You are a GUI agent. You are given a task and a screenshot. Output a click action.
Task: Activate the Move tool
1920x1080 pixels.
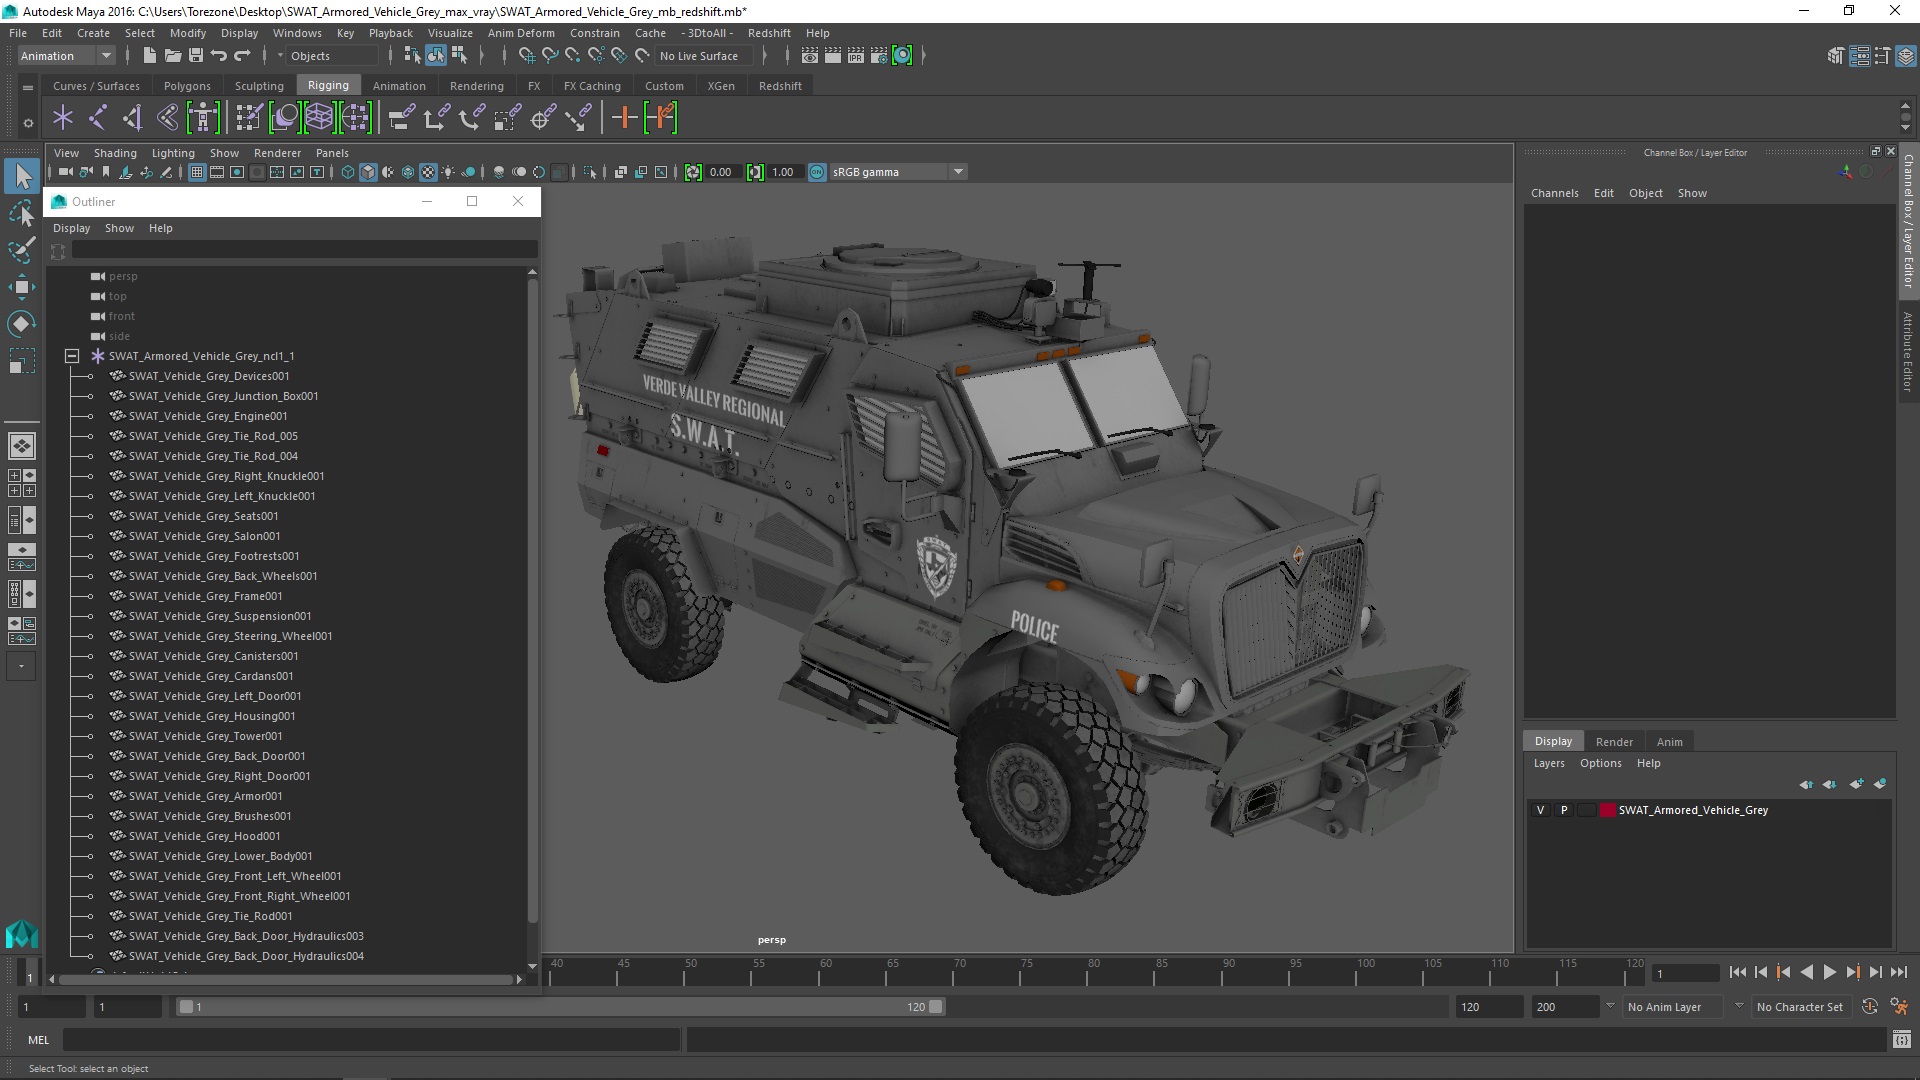tap(21, 287)
